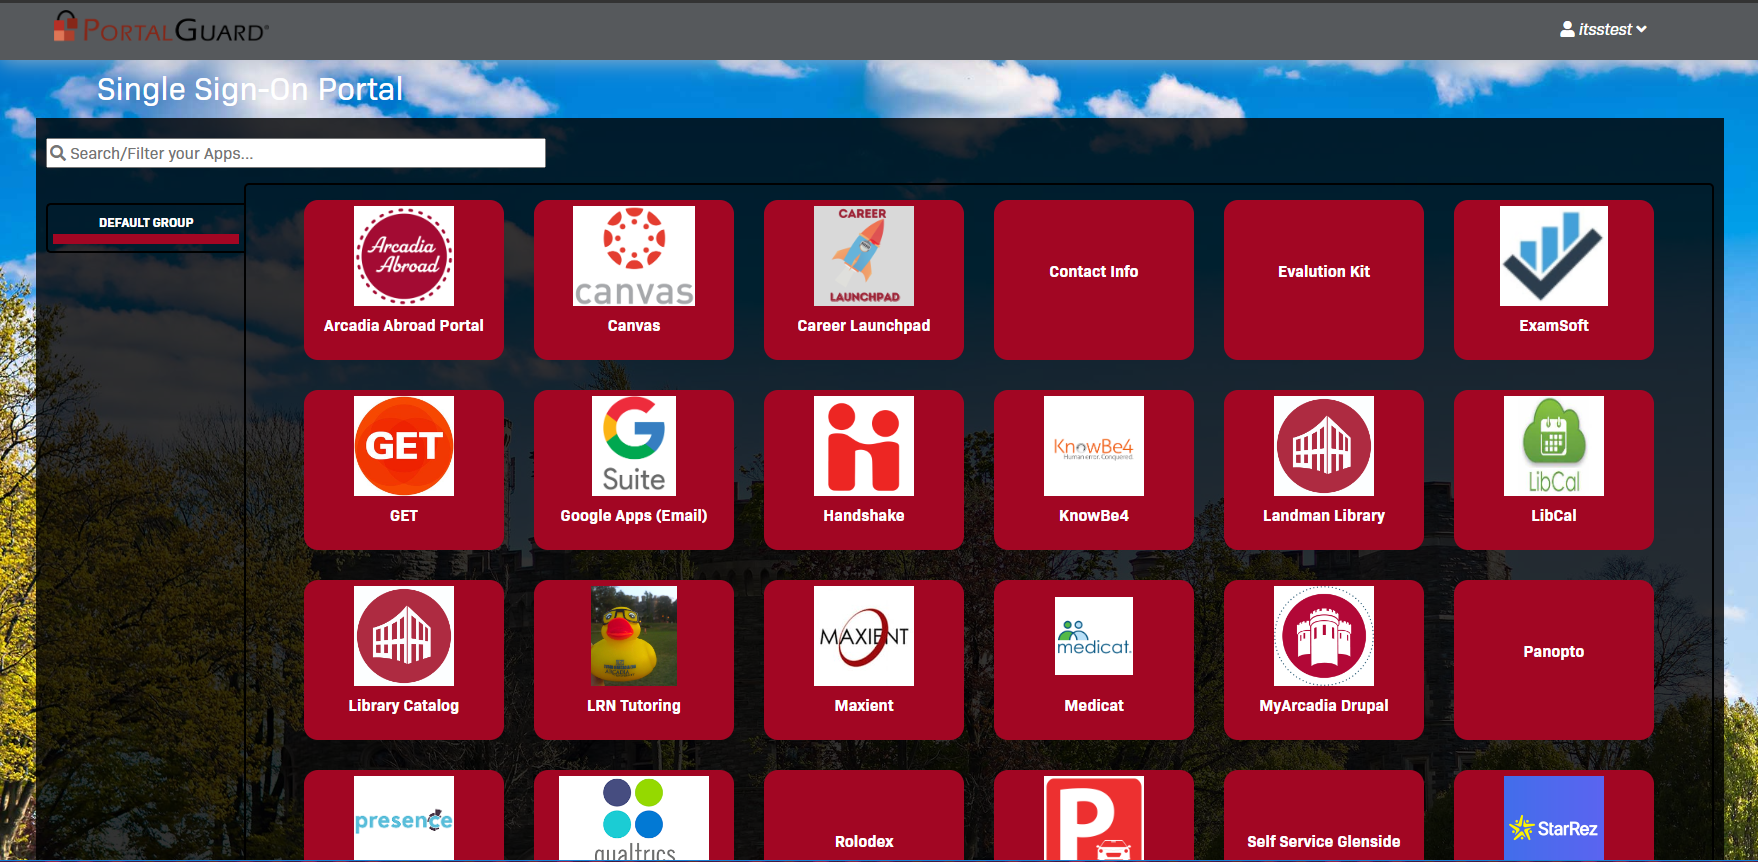
Task: Click the Library Catalog label text
Action: coord(404,706)
